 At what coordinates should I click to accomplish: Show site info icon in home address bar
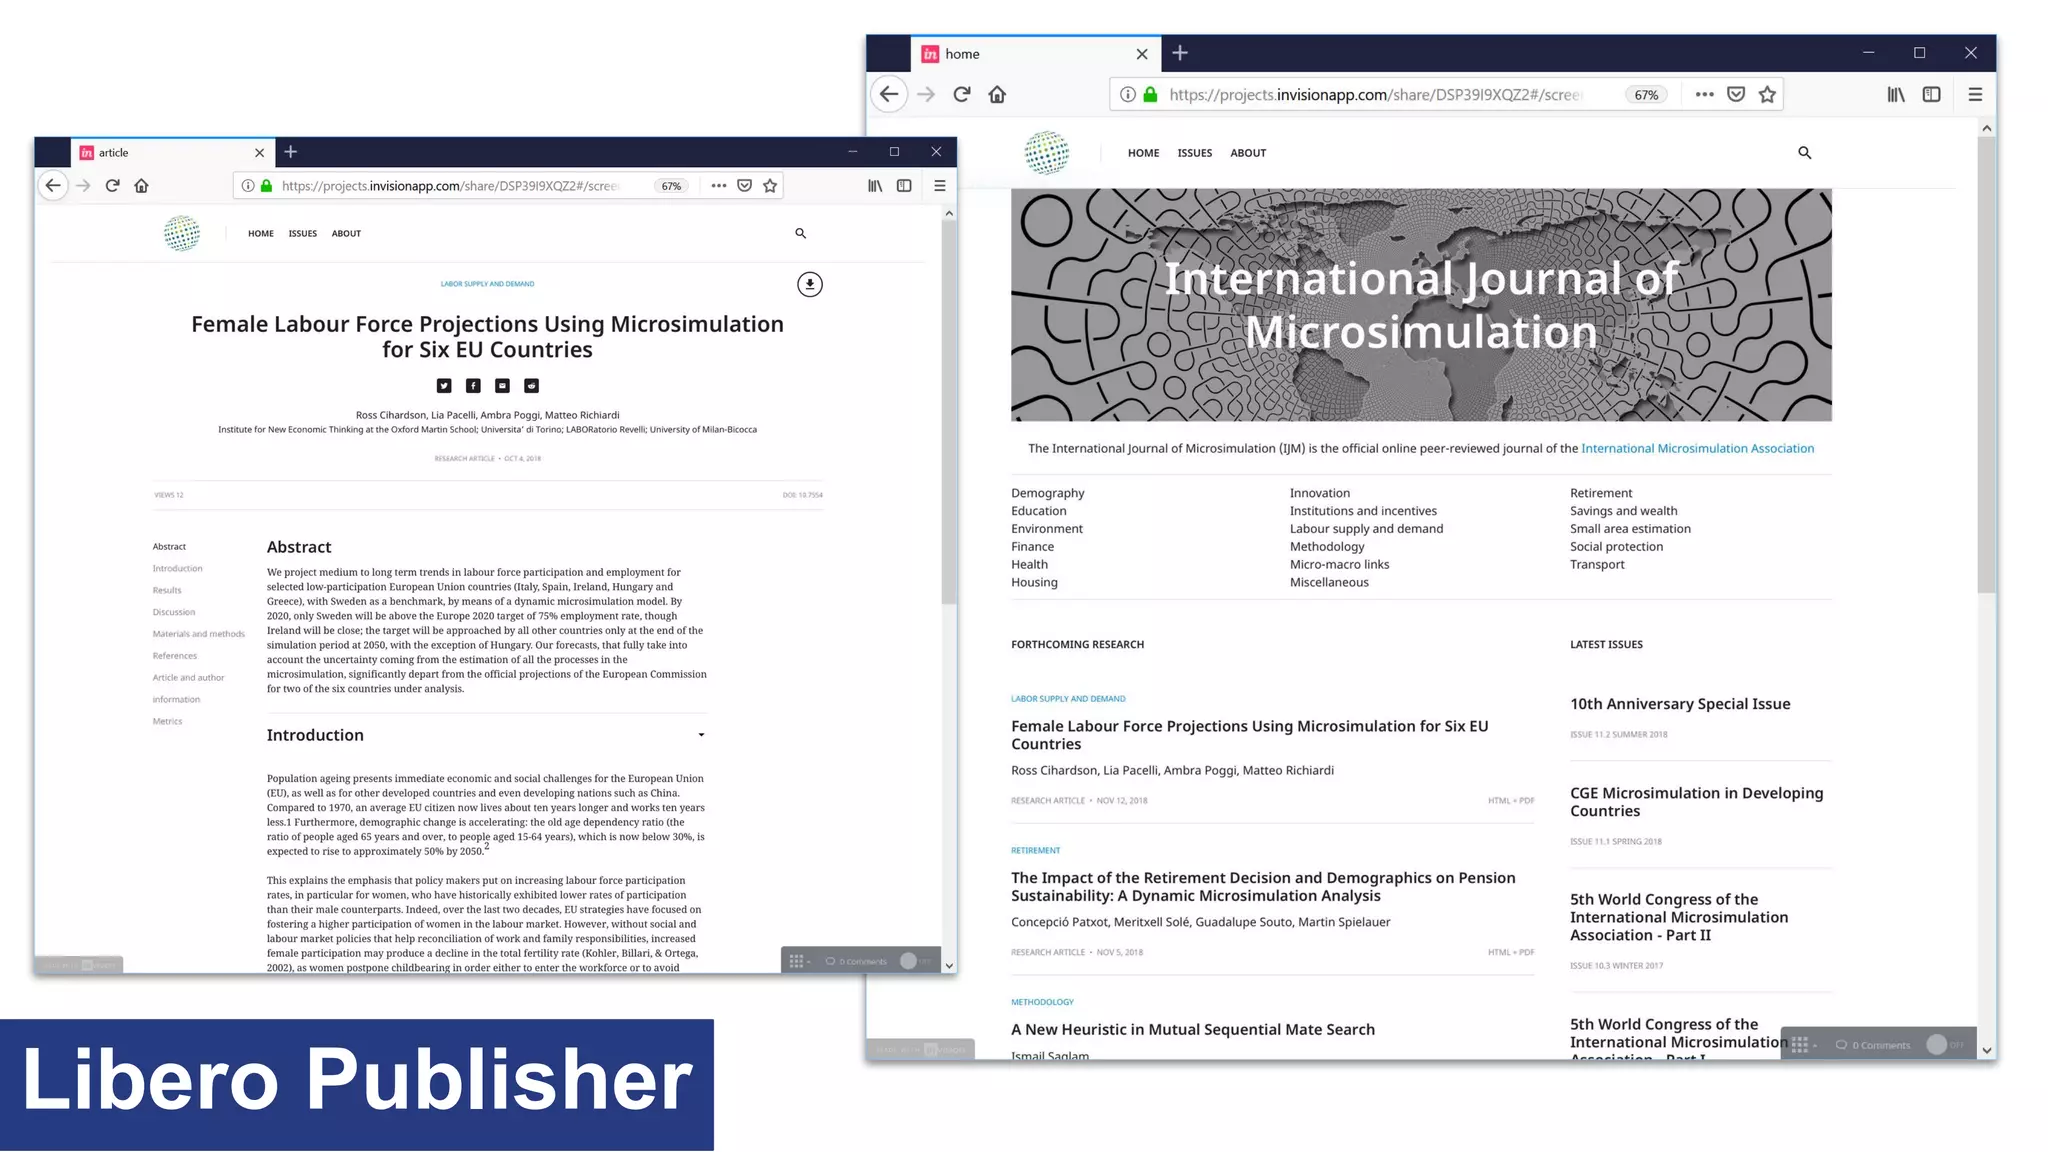click(1127, 95)
